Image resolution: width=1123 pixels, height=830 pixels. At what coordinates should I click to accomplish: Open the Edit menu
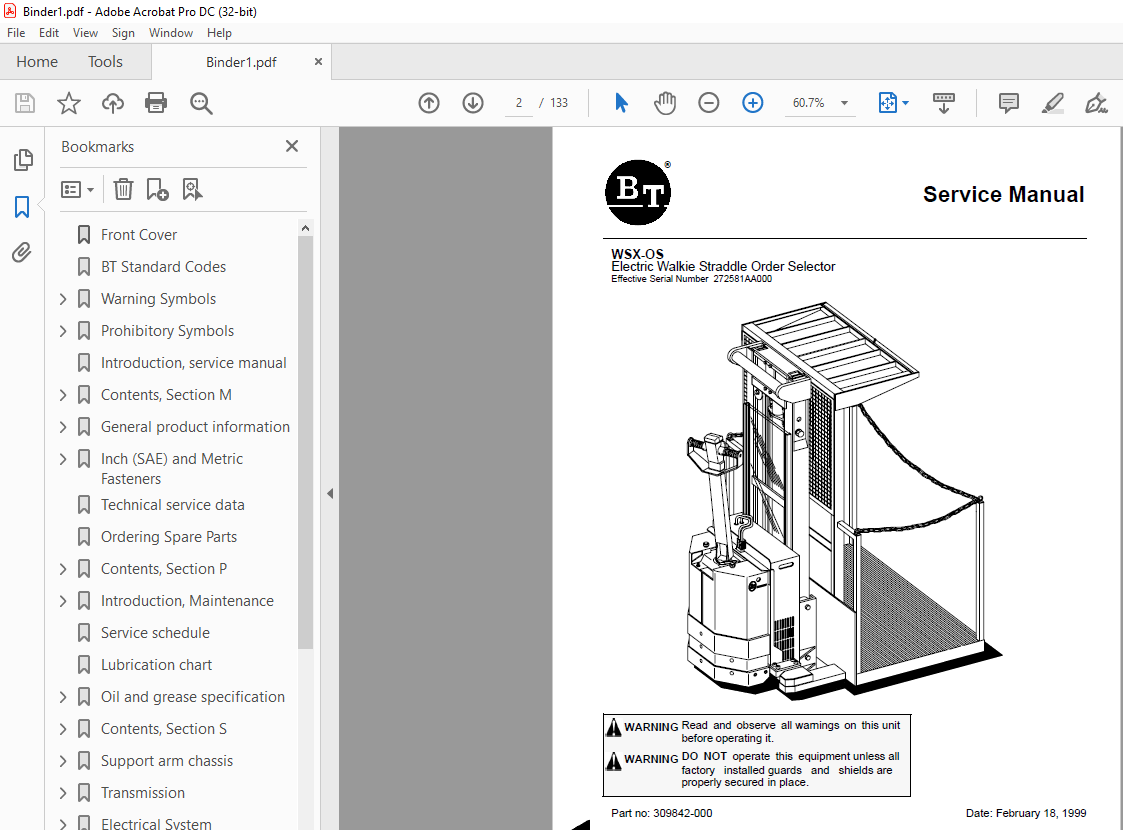point(49,33)
